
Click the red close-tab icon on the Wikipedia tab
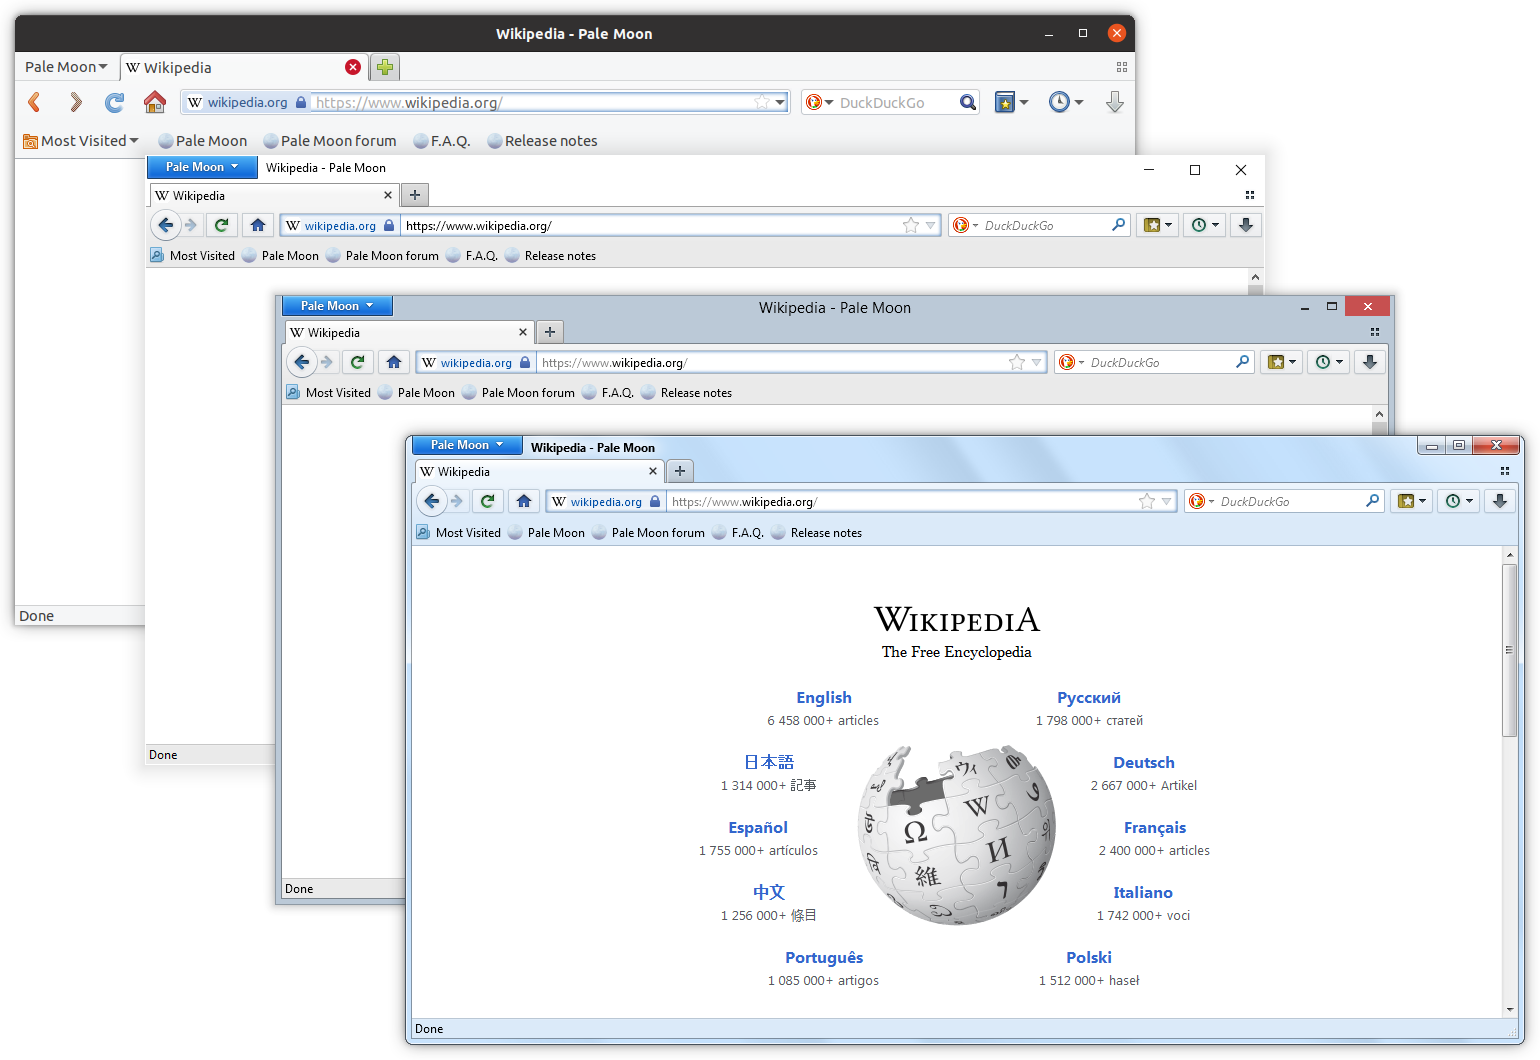(353, 67)
